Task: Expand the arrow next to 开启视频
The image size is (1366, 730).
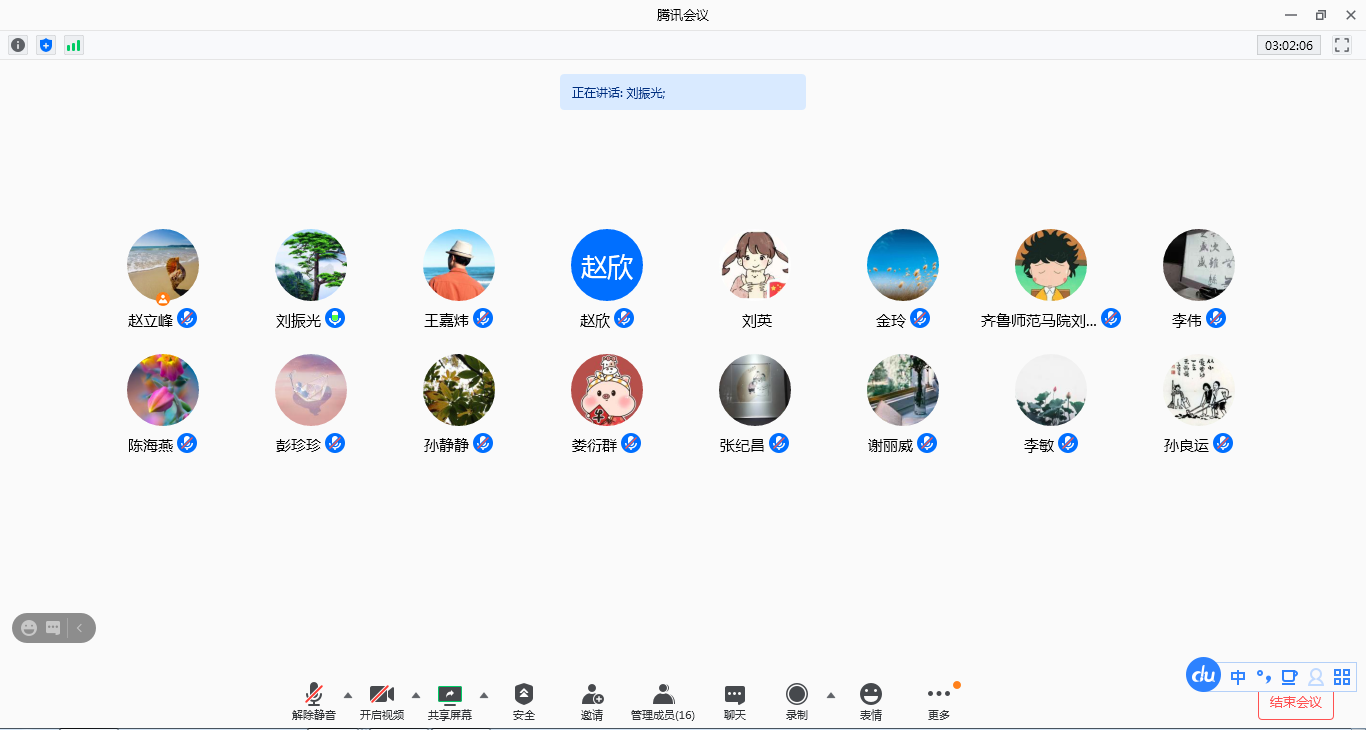Action: tap(416, 695)
